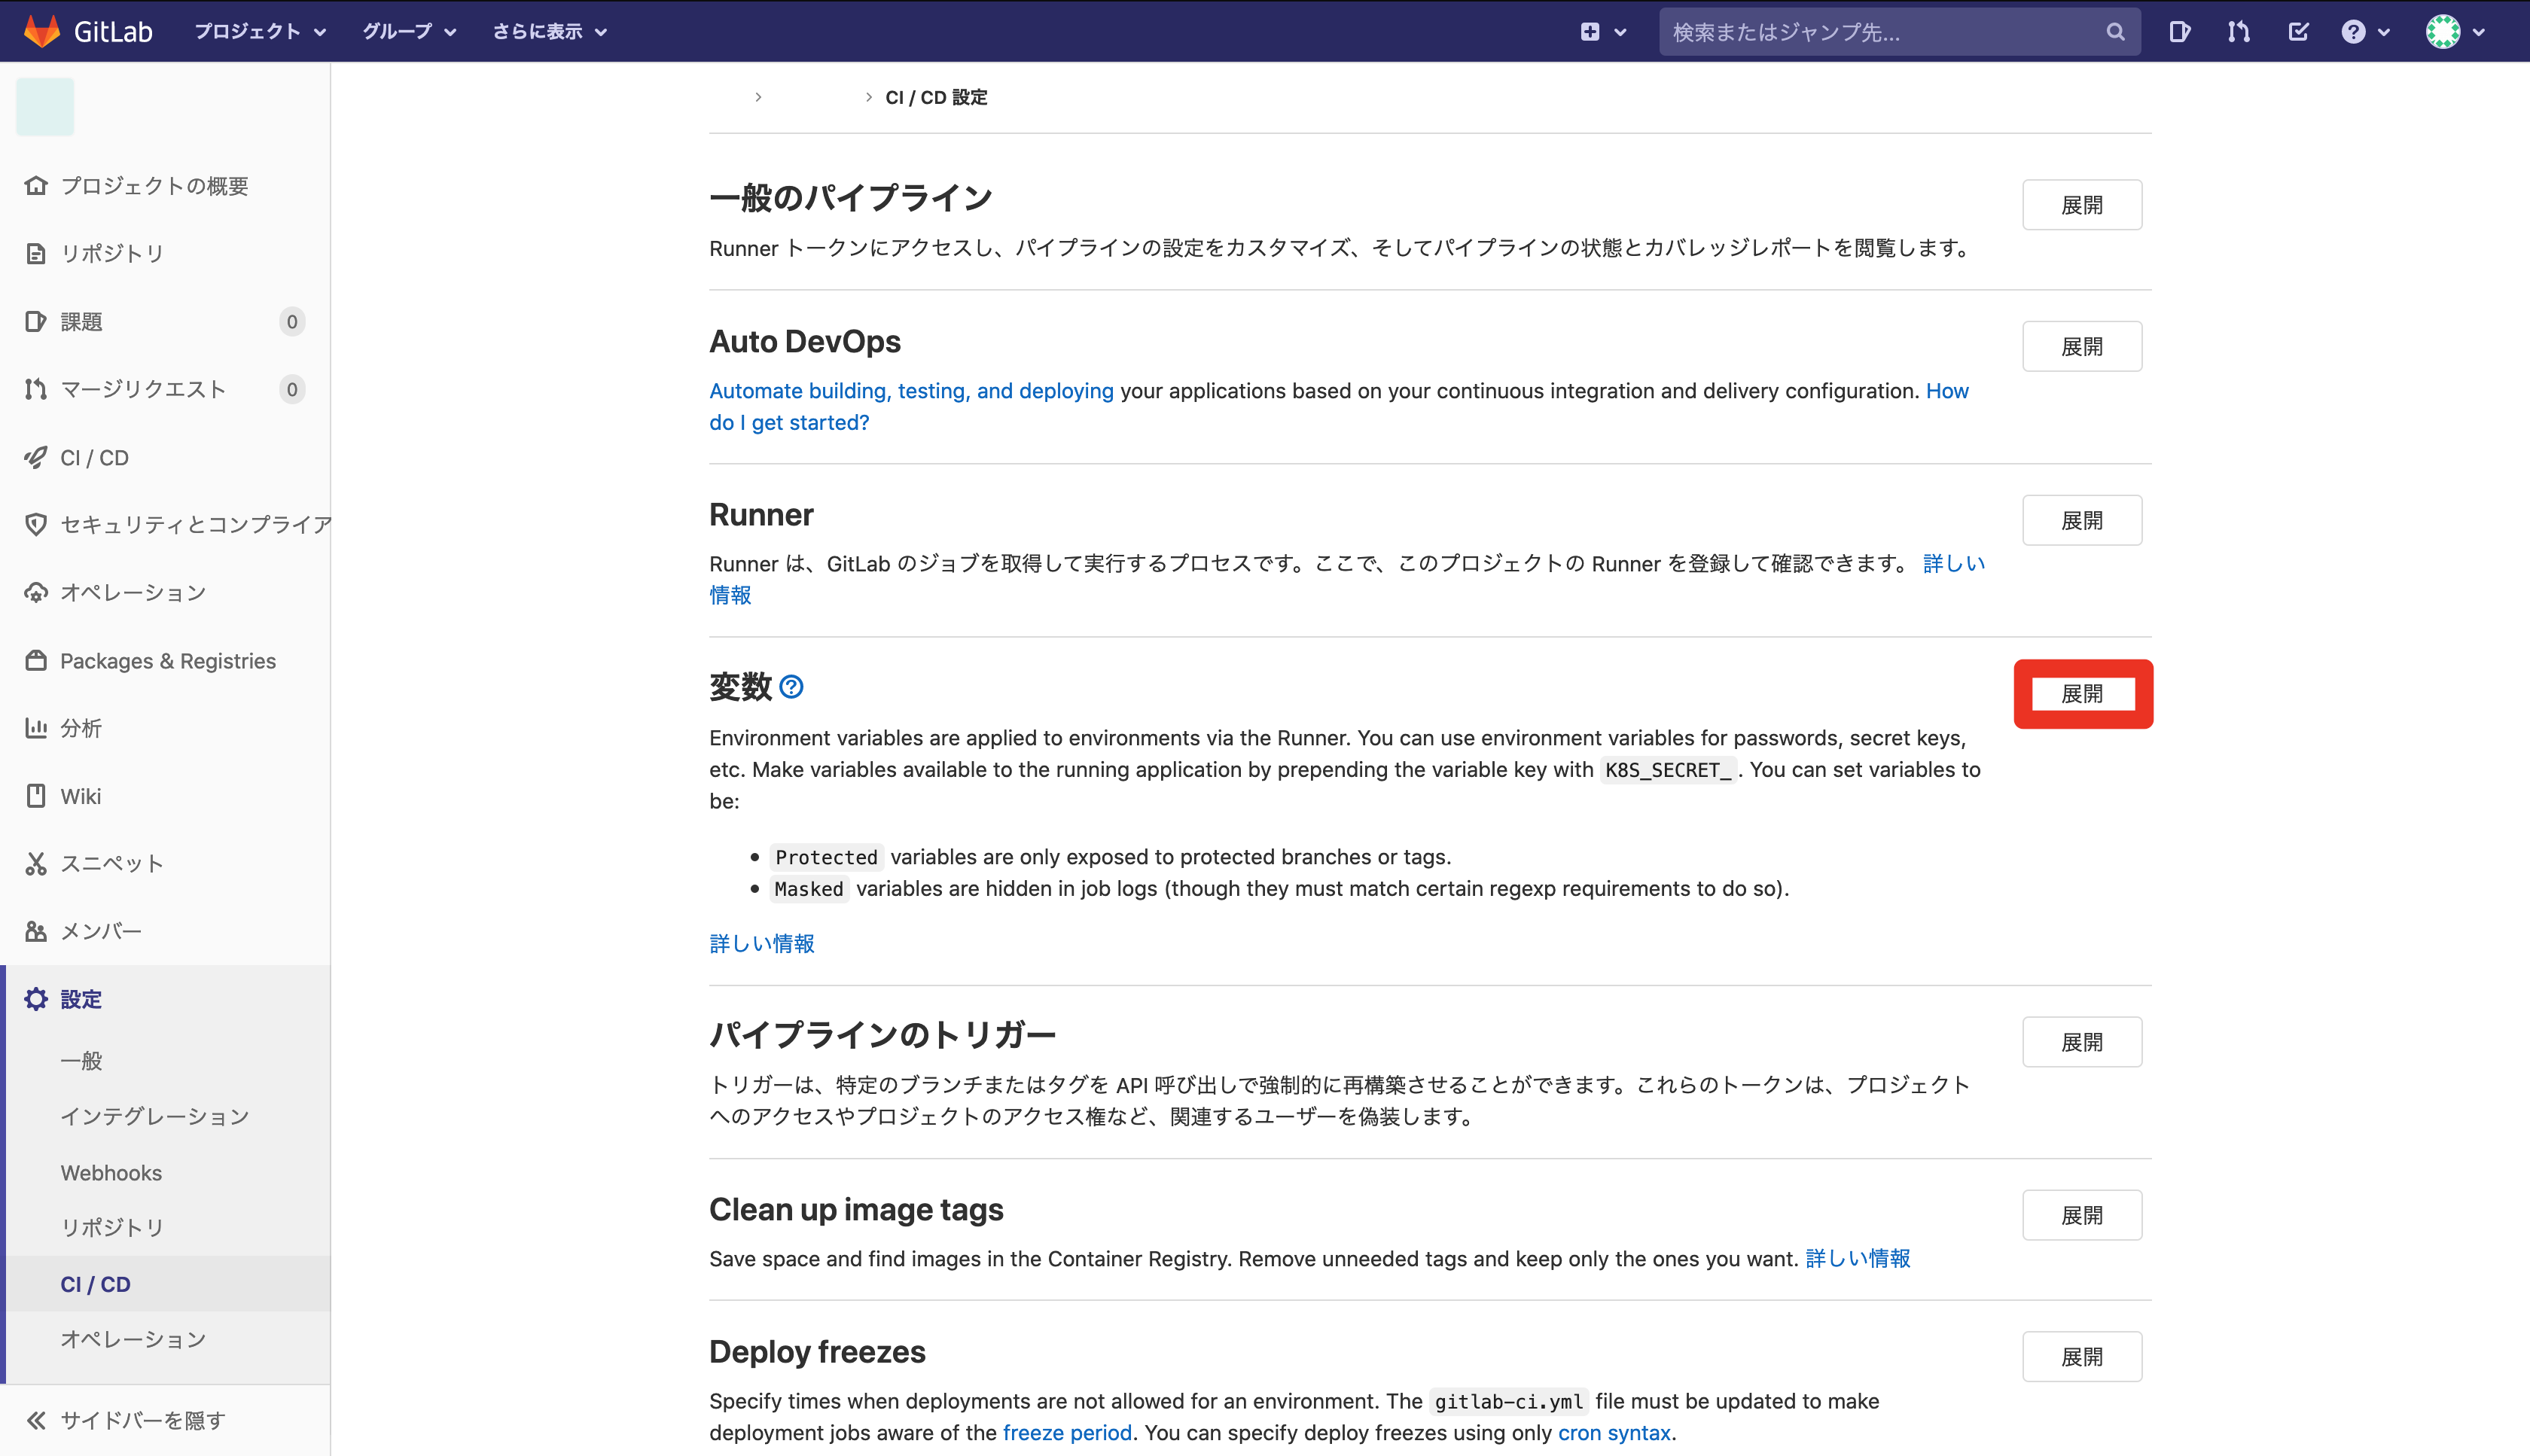Viewport: 2530px width, 1456px height.
Task: Open the freeze period link
Action: point(1067,1432)
